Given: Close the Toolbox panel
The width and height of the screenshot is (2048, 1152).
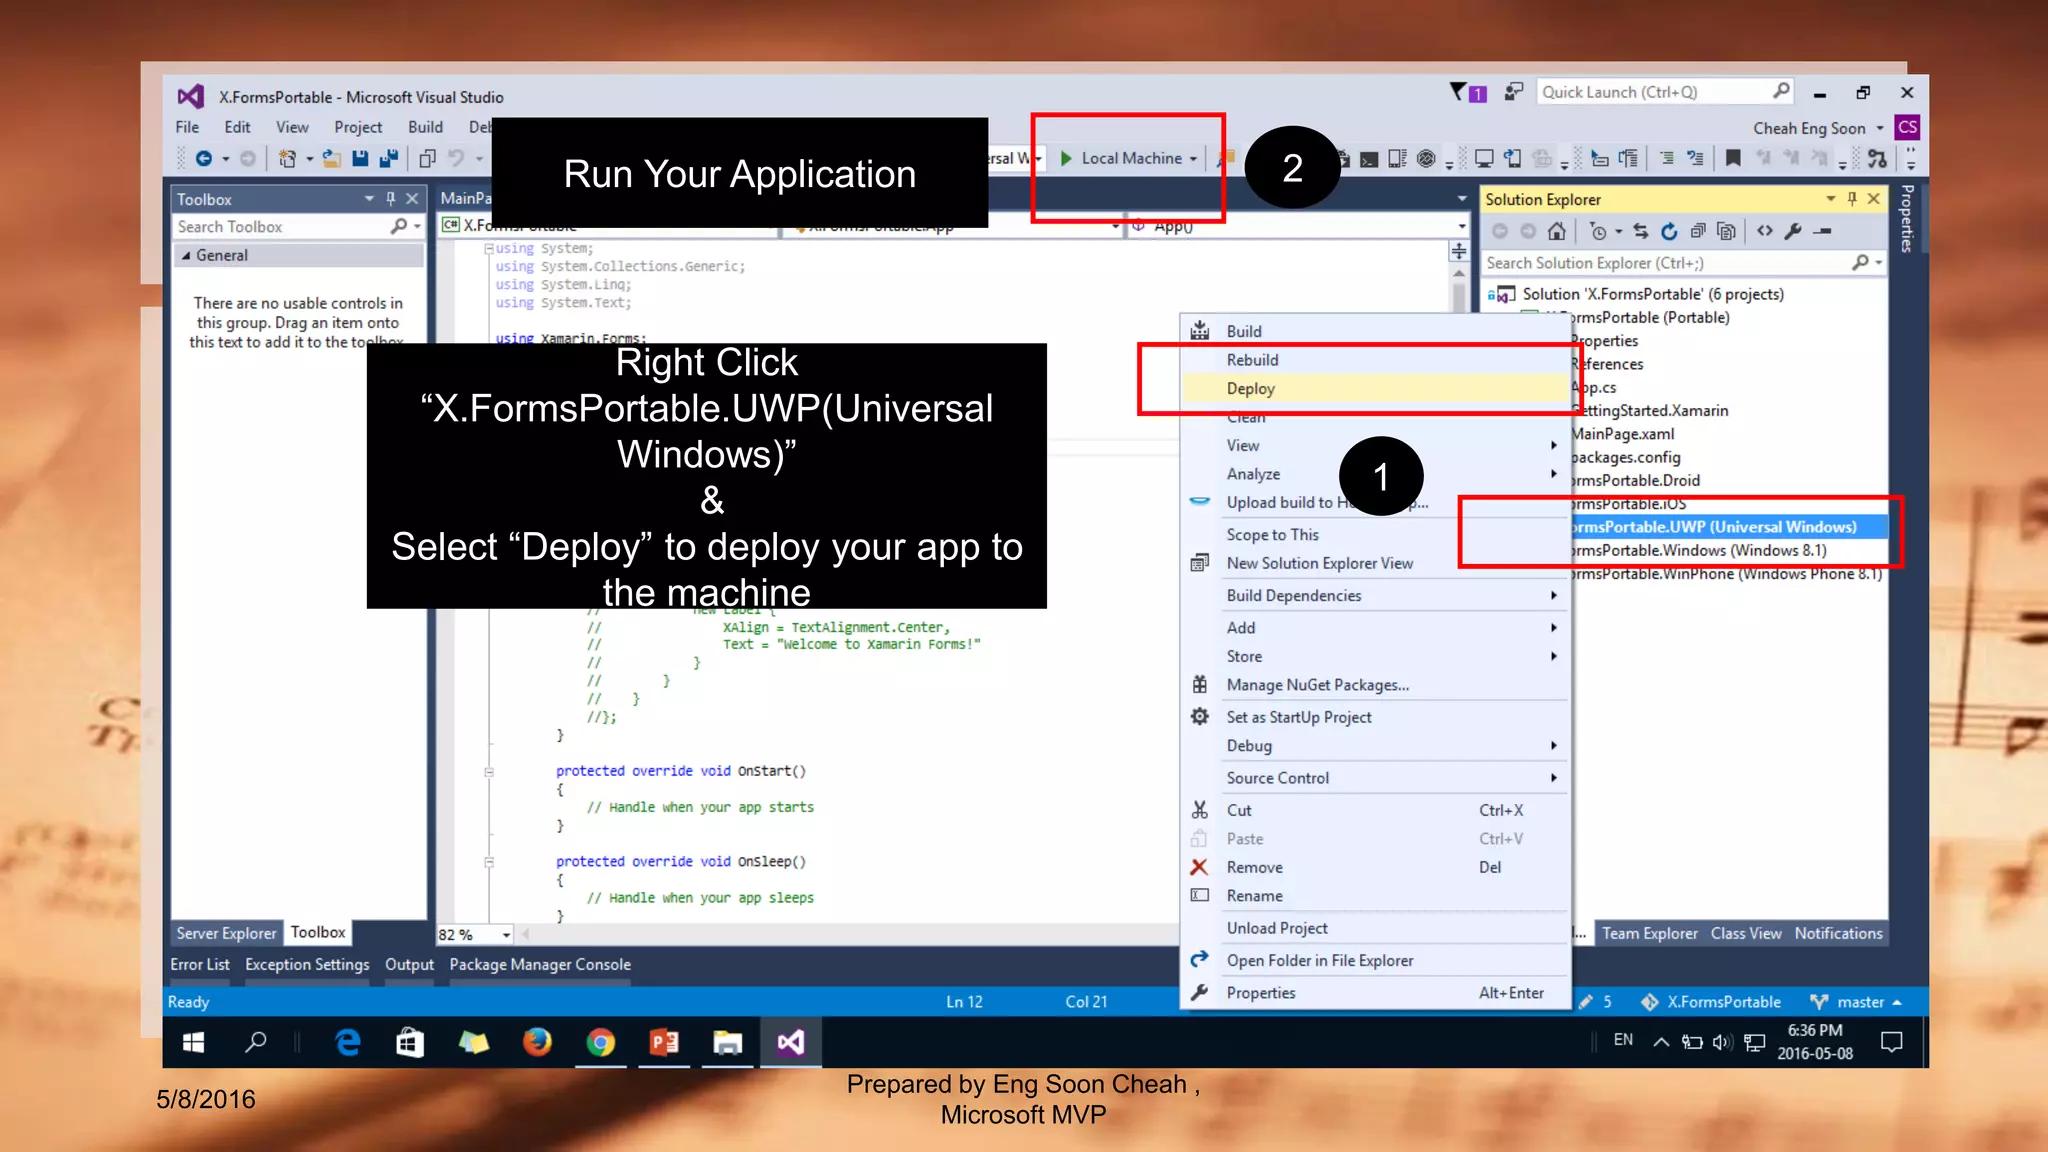Looking at the screenshot, I should (x=412, y=199).
